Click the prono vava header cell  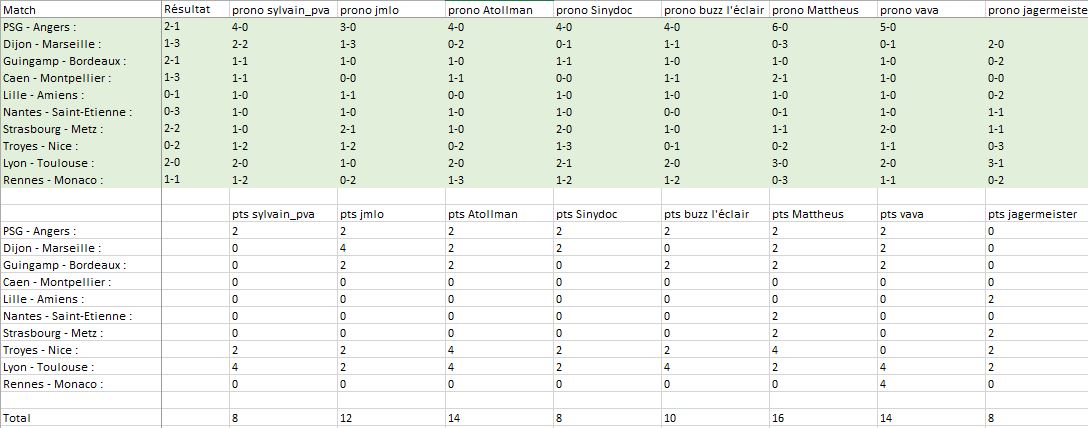pos(931,10)
